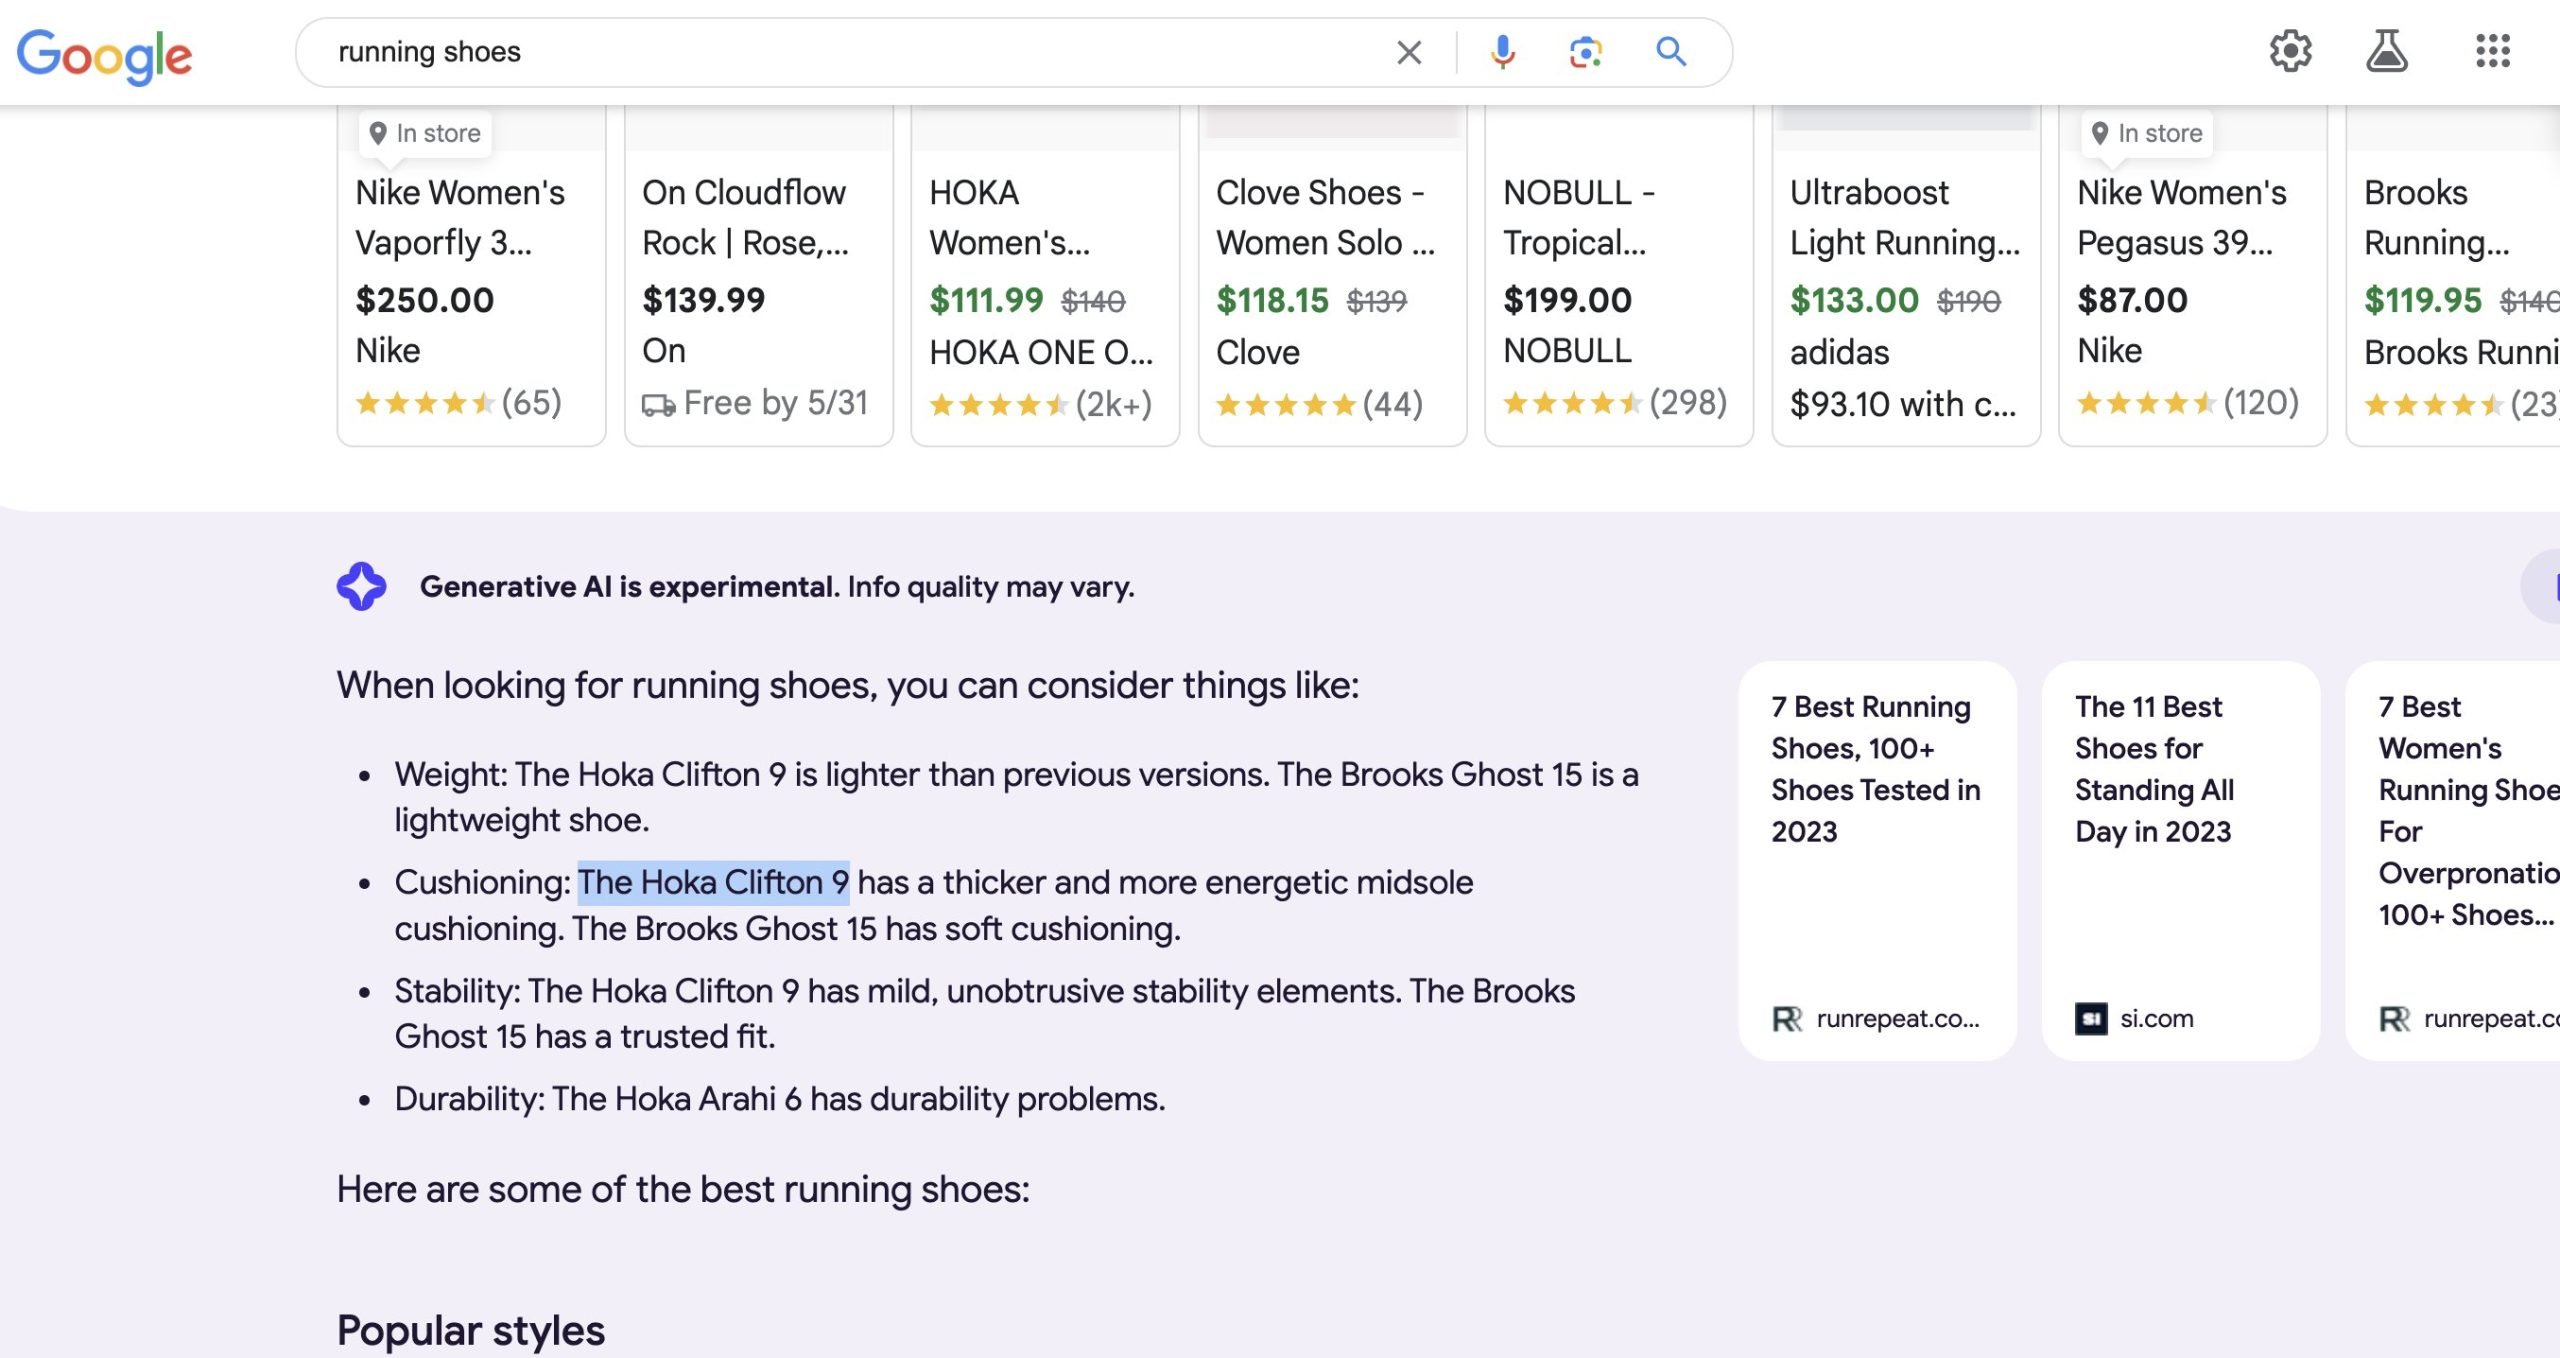The height and width of the screenshot is (1358, 2560).
Task: Click the Google Apps grid icon
Action: pyautogui.click(x=2491, y=51)
